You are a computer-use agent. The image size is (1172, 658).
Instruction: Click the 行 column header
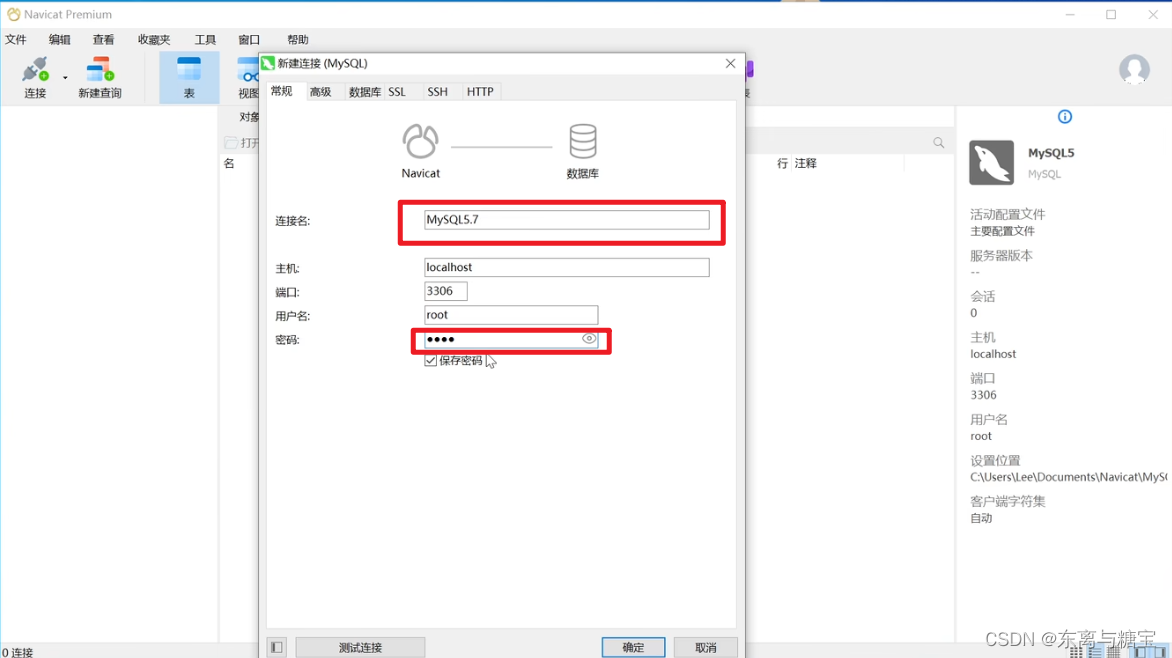click(x=782, y=163)
